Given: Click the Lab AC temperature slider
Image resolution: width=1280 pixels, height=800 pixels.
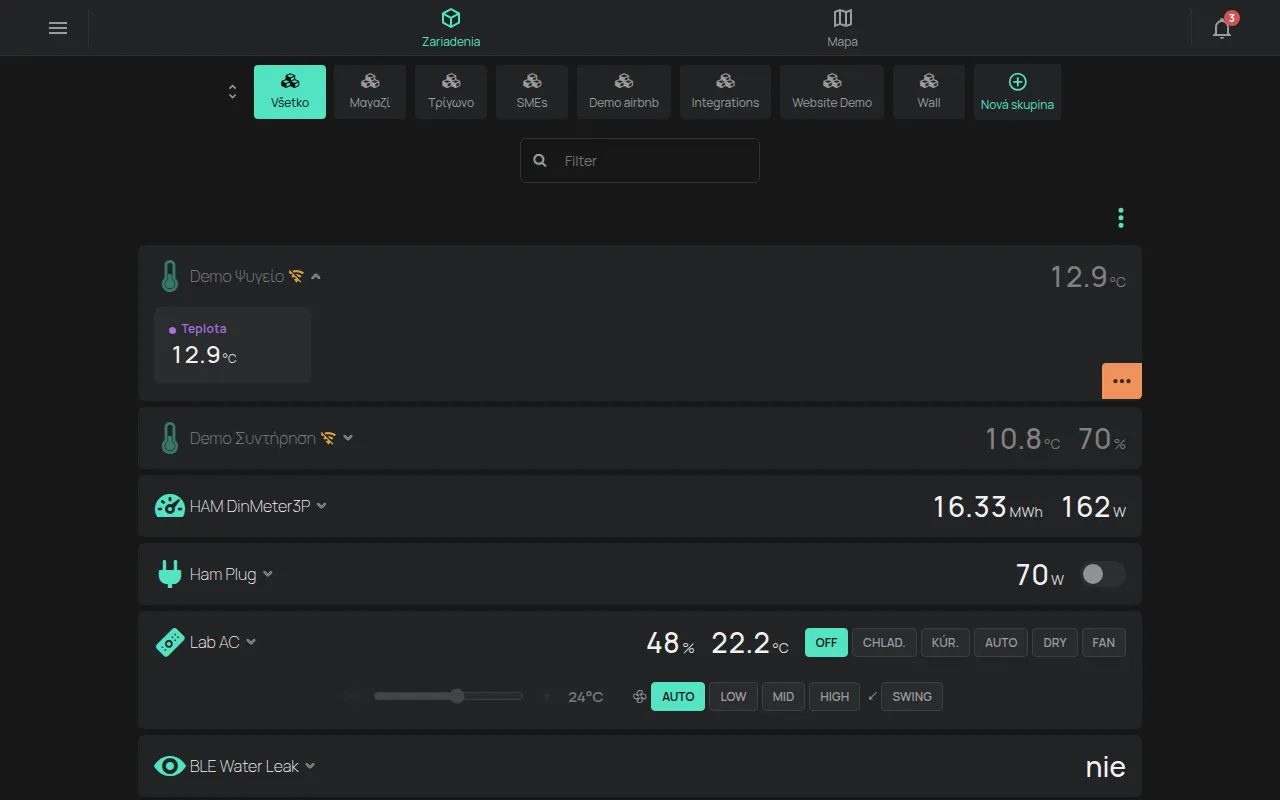Looking at the screenshot, I should 448,696.
